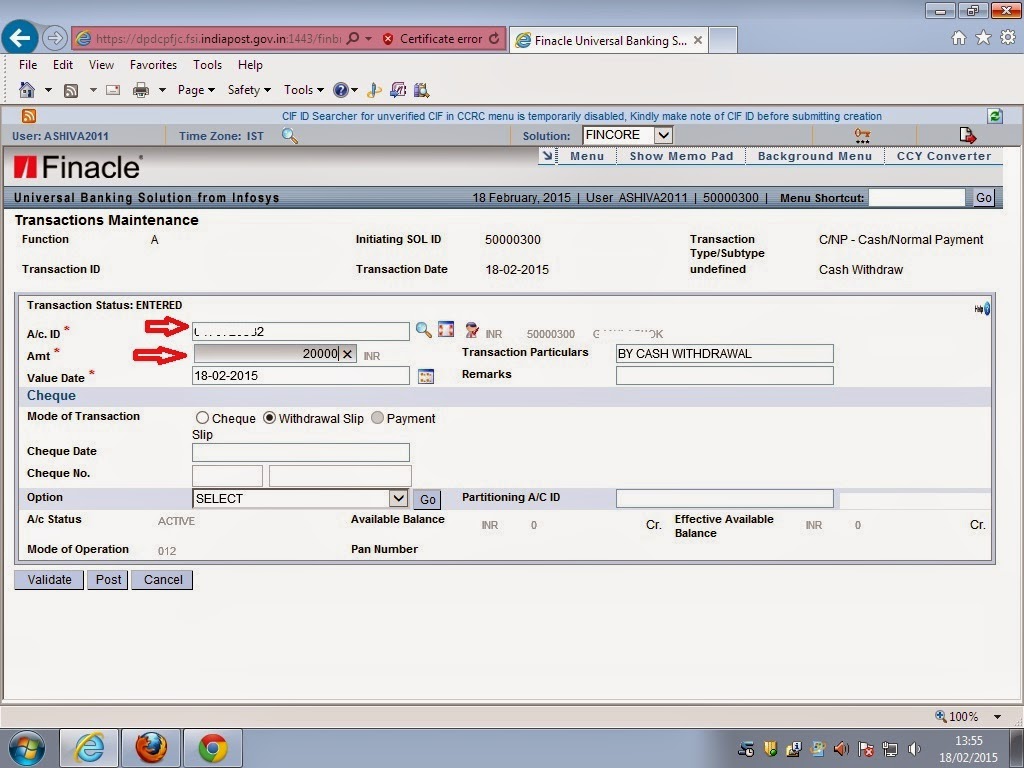This screenshot has height=768, width=1024.
Task: Clear the Amt field with the X
Action: coord(347,354)
